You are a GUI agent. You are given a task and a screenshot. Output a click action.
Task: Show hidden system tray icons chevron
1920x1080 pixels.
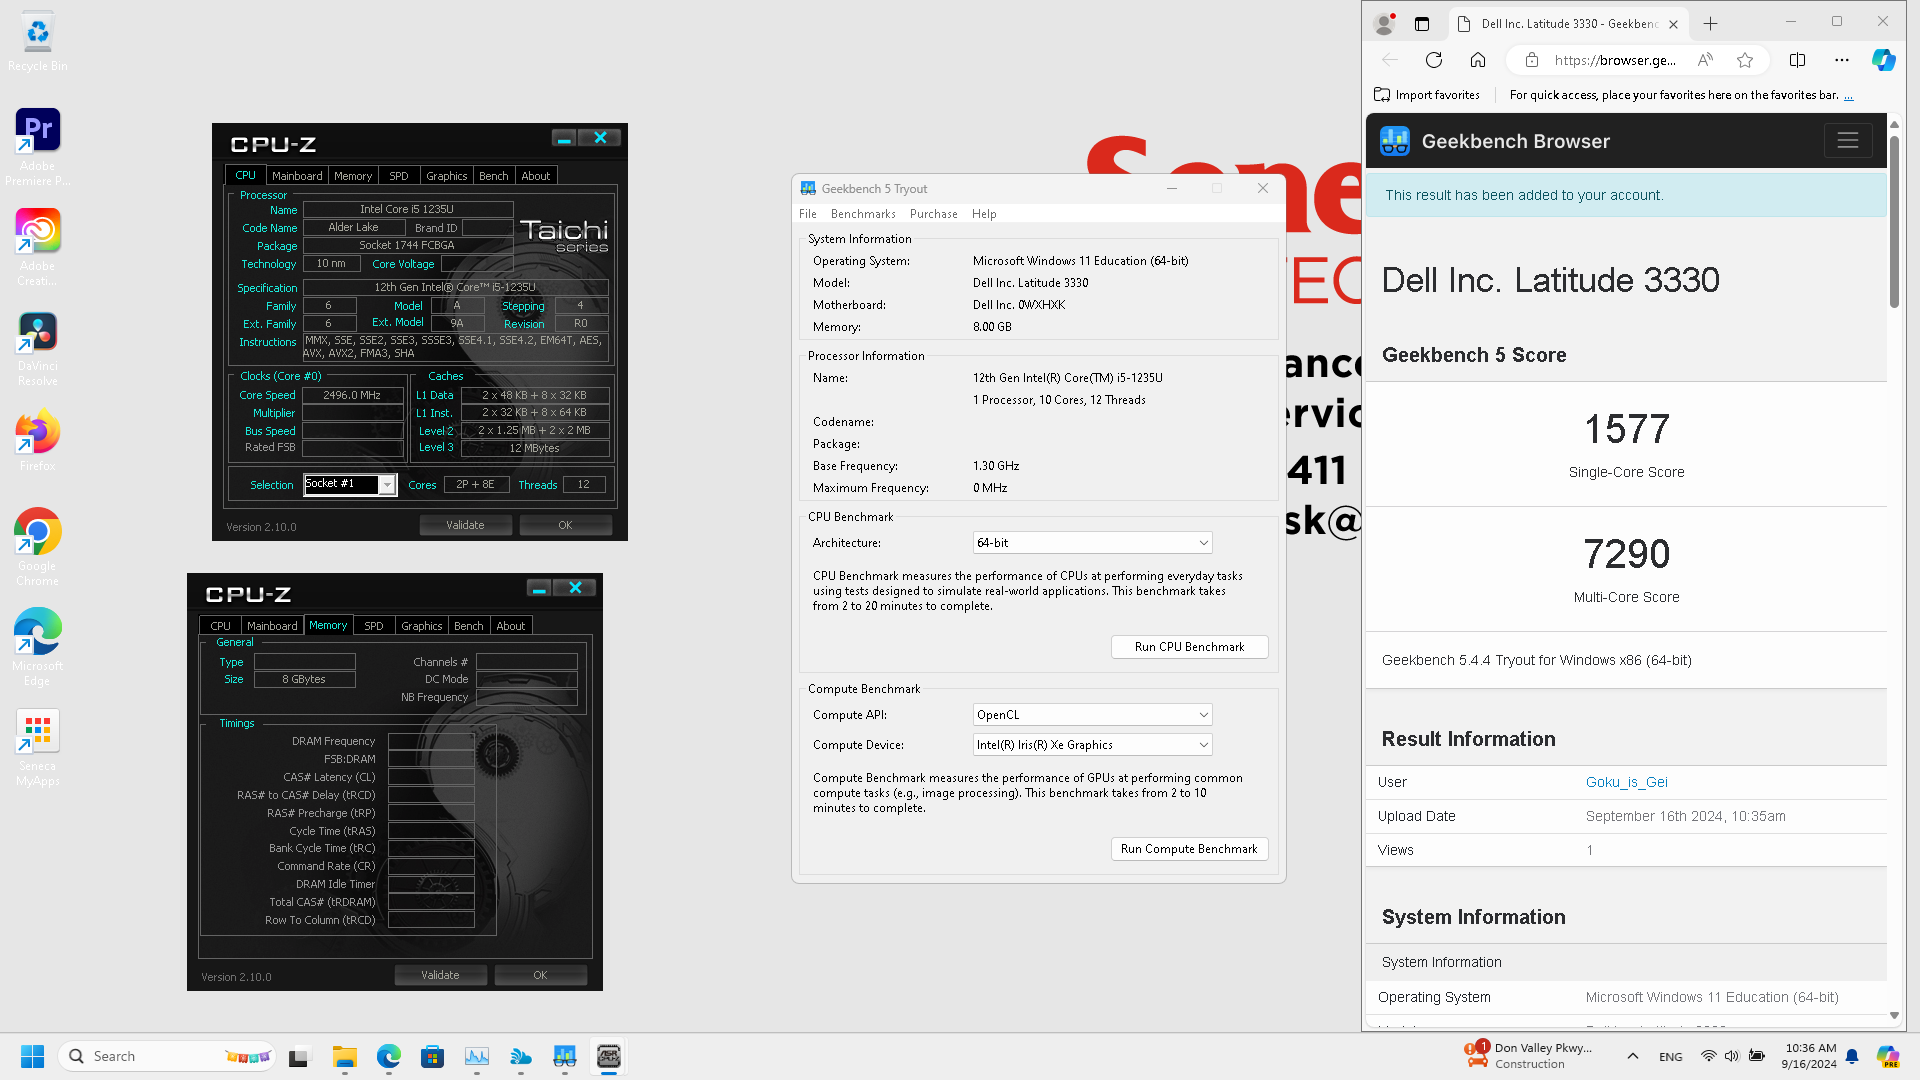pyautogui.click(x=1632, y=1056)
